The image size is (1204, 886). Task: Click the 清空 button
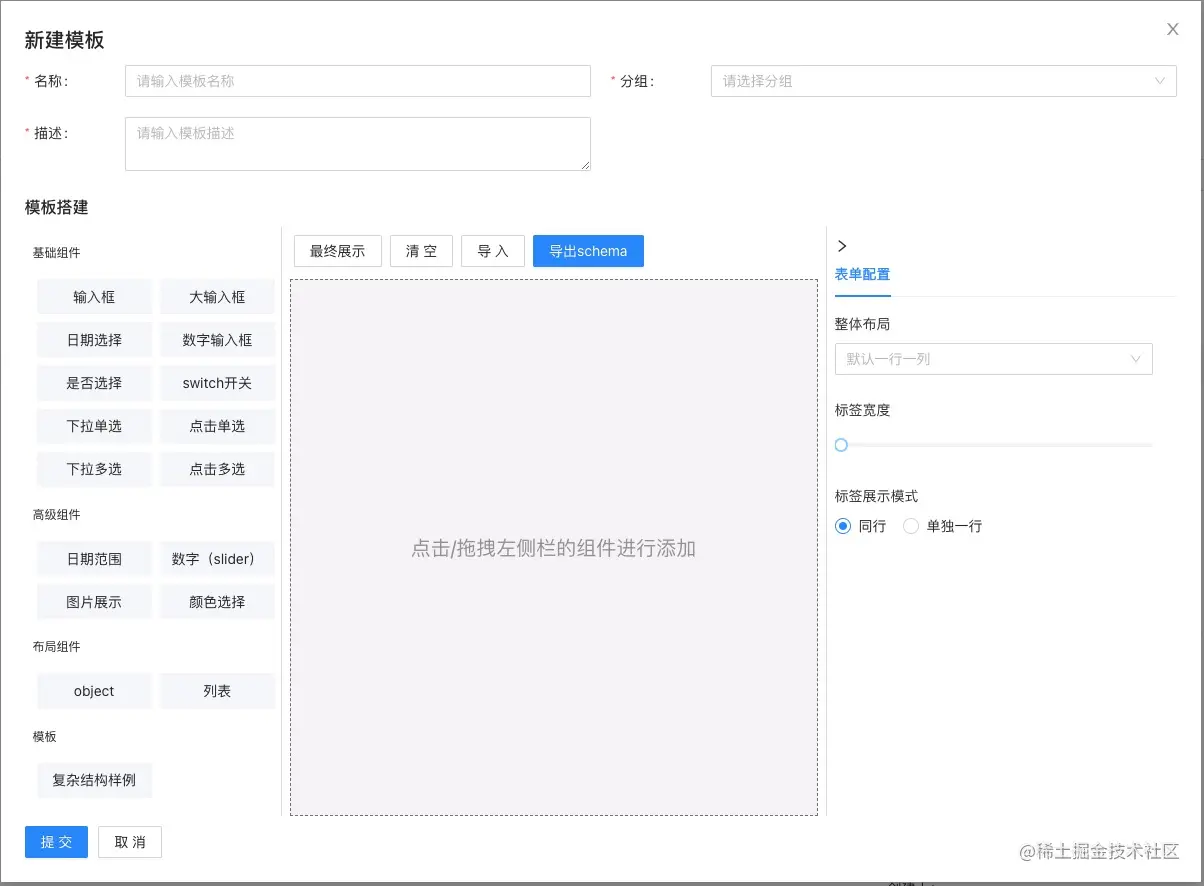[x=421, y=251]
